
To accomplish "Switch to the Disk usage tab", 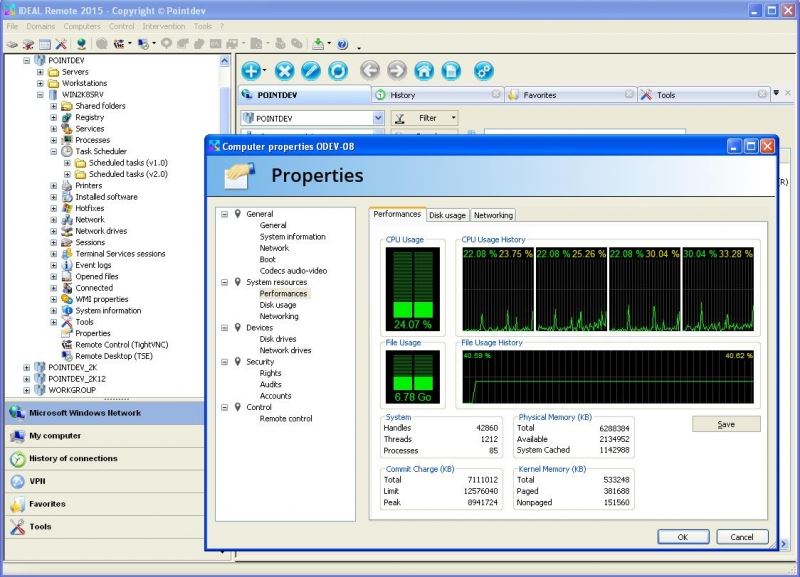I will click(447, 215).
